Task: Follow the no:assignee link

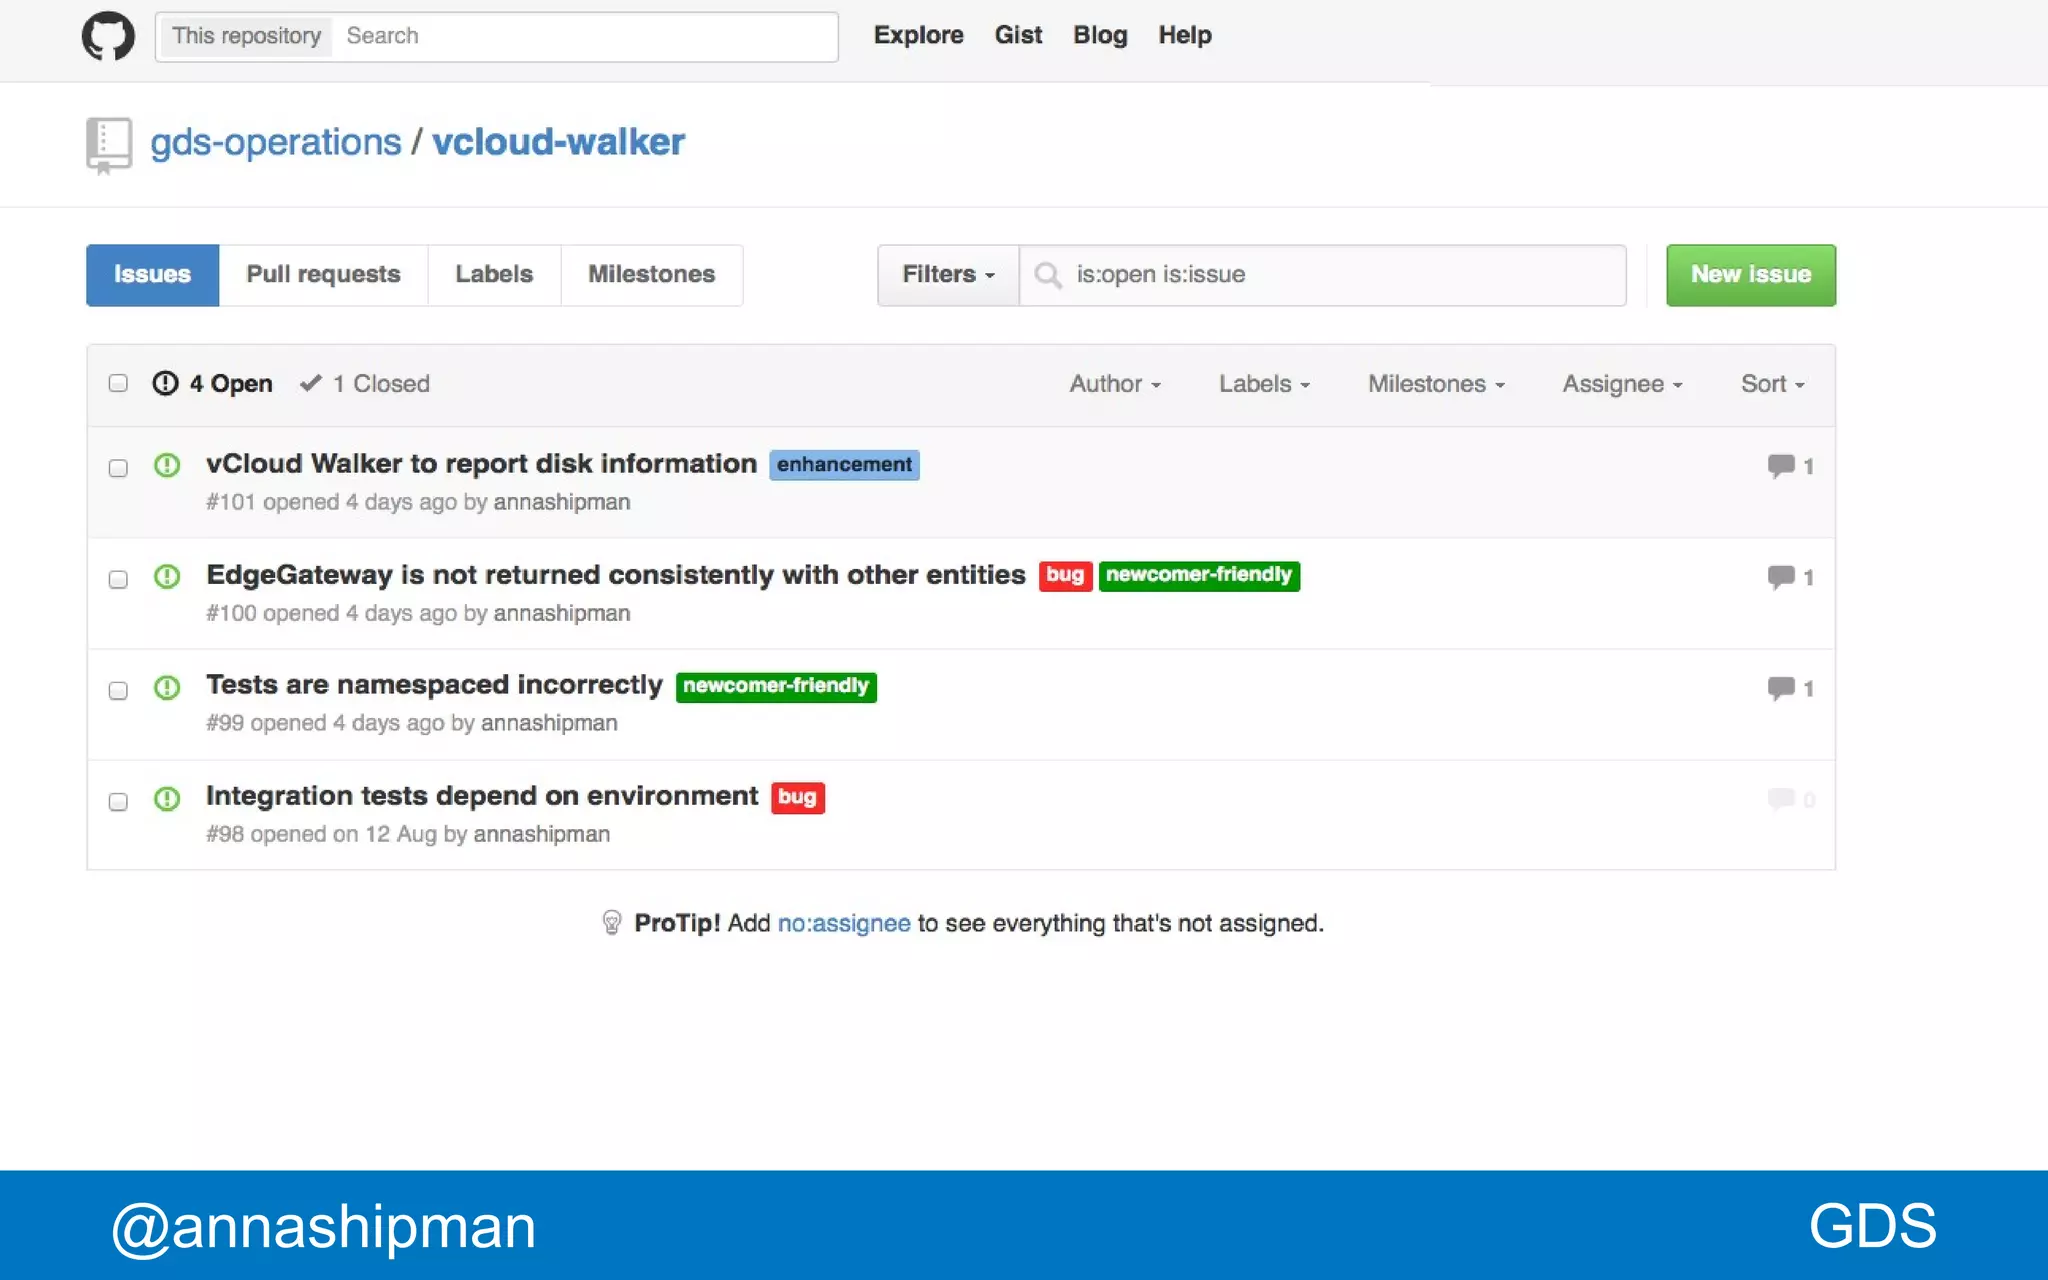Action: (843, 923)
